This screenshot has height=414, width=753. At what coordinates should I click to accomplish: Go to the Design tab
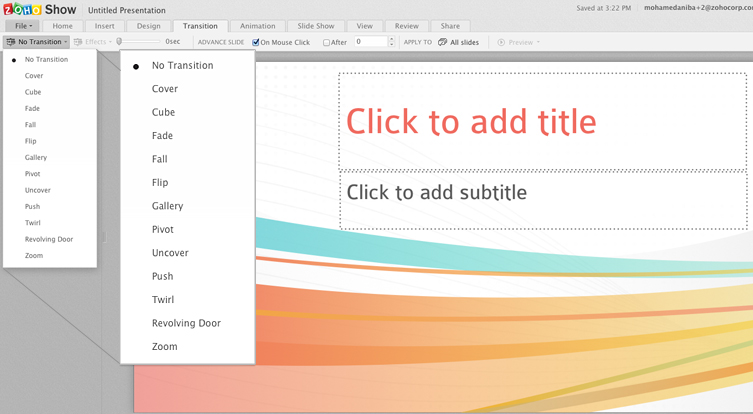pyautogui.click(x=148, y=26)
